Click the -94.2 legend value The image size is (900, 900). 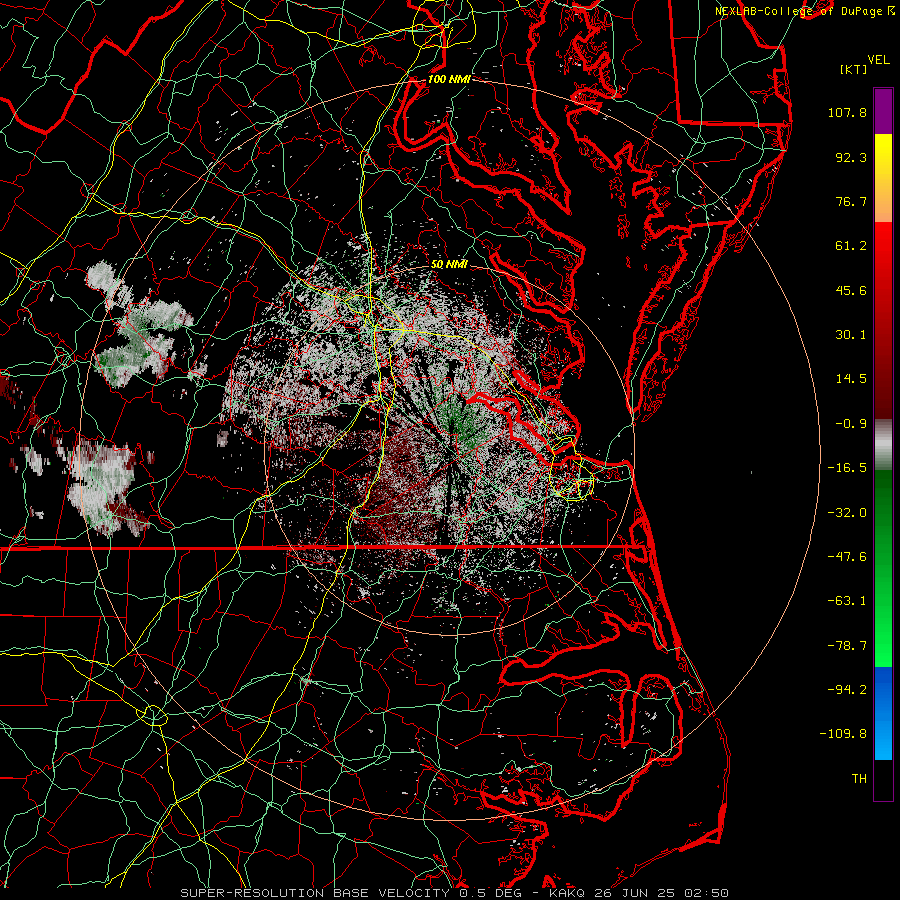(x=847, y=690)
